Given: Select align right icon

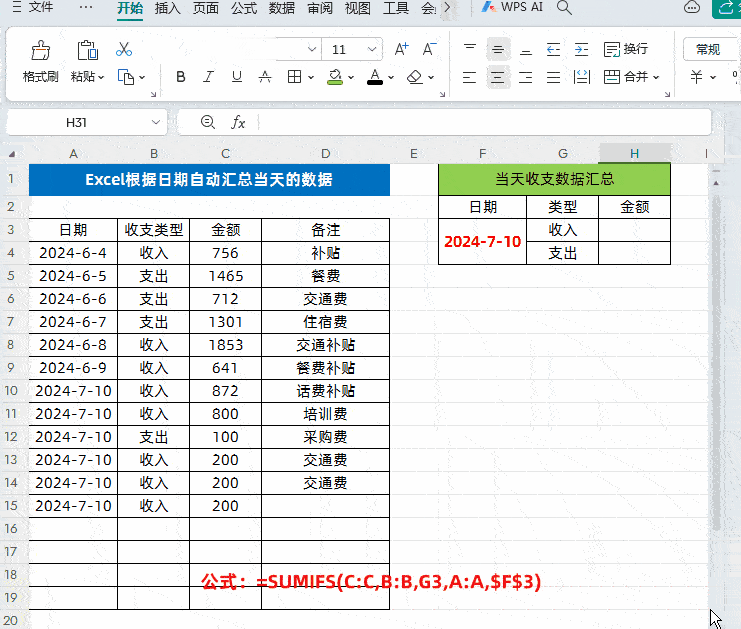Looking at the screenshot, I should coord(526,77).
